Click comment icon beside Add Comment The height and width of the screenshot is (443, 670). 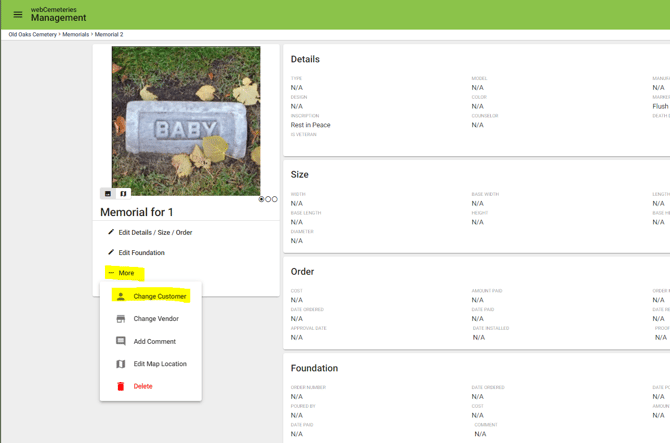click(121, 341)
